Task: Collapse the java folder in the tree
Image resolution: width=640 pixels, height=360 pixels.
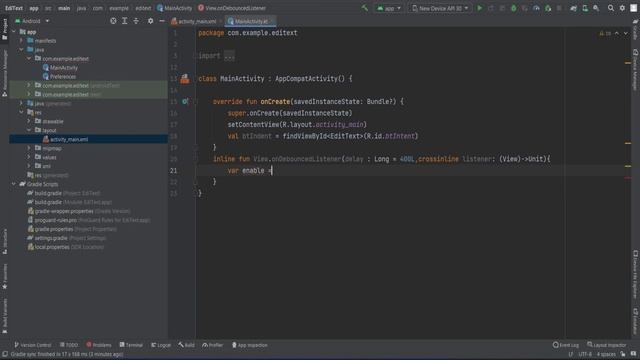Action: coord(22,50)
